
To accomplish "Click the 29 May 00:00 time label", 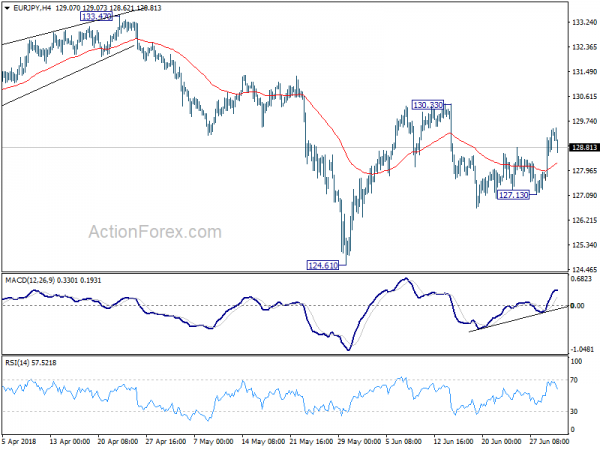I will tap(359, 442).
